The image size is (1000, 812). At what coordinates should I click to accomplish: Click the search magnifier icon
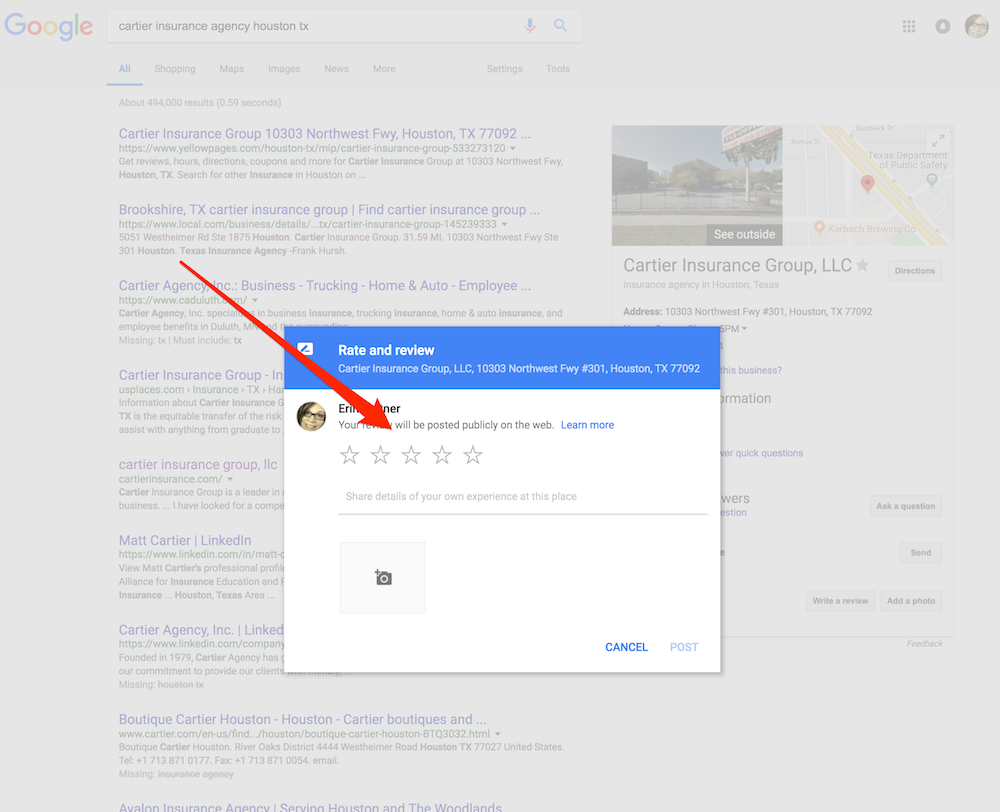[x=561, y=26]
